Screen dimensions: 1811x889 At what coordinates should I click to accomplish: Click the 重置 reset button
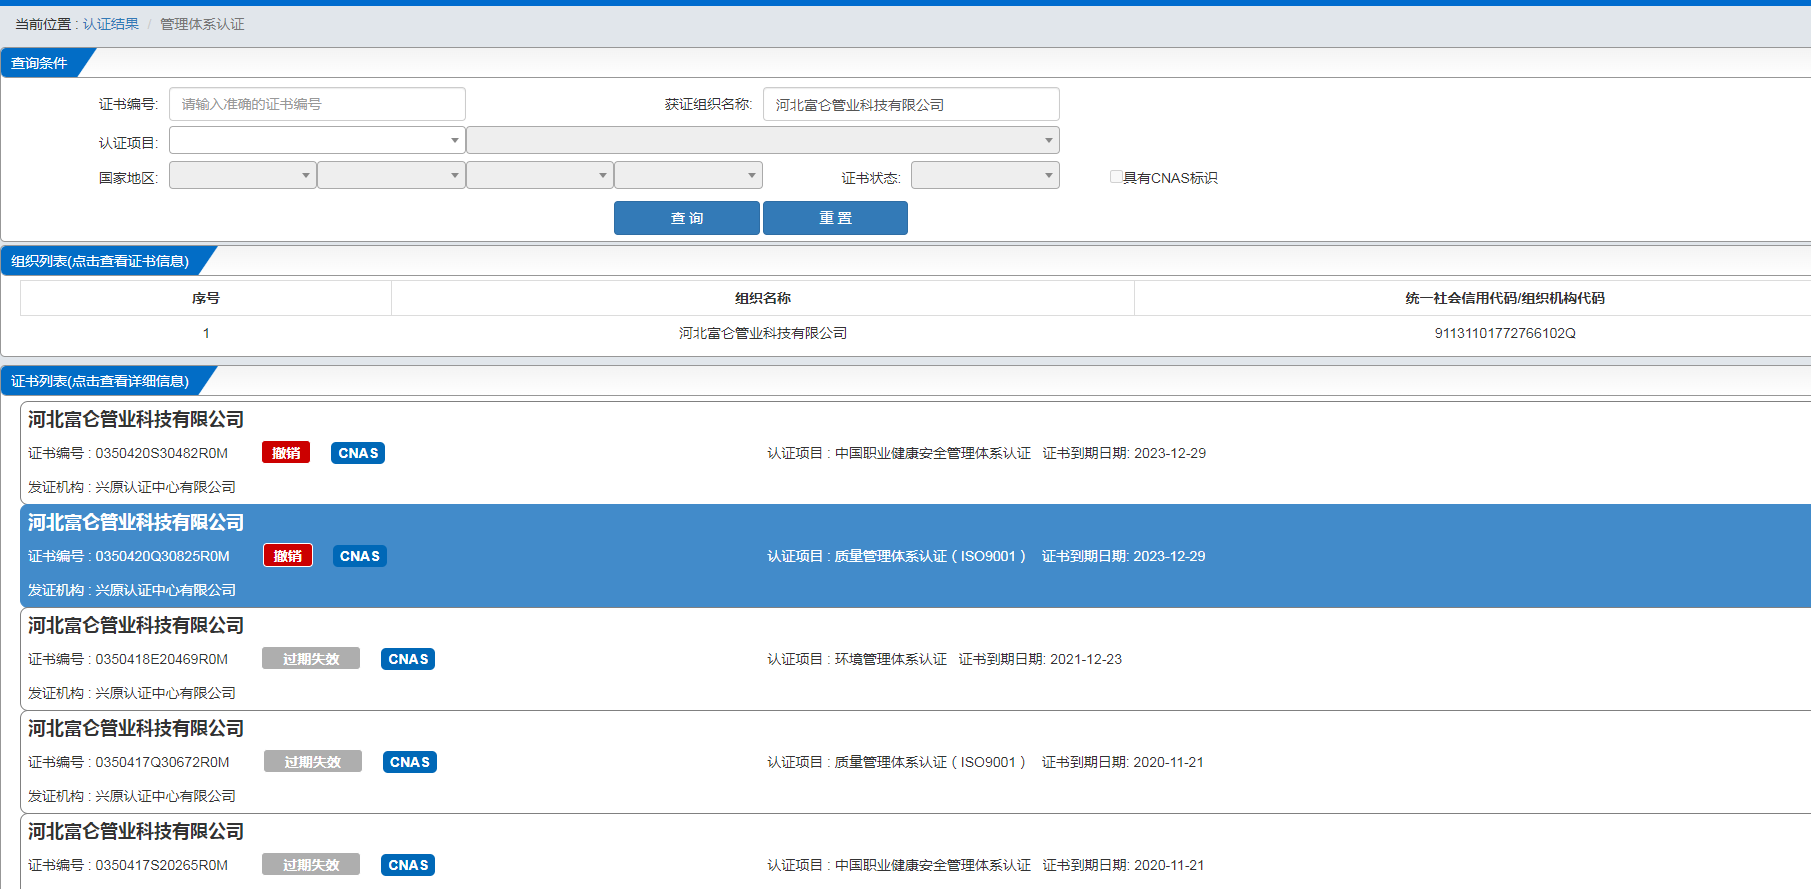coord(835,218)
